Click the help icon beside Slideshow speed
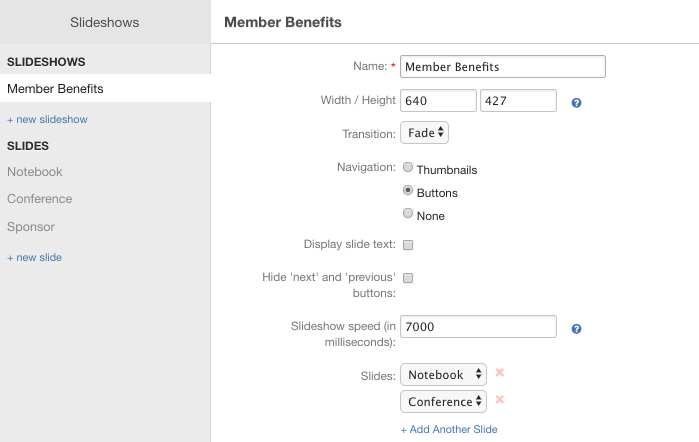This screenshot has height=442, width=699. 576,329
